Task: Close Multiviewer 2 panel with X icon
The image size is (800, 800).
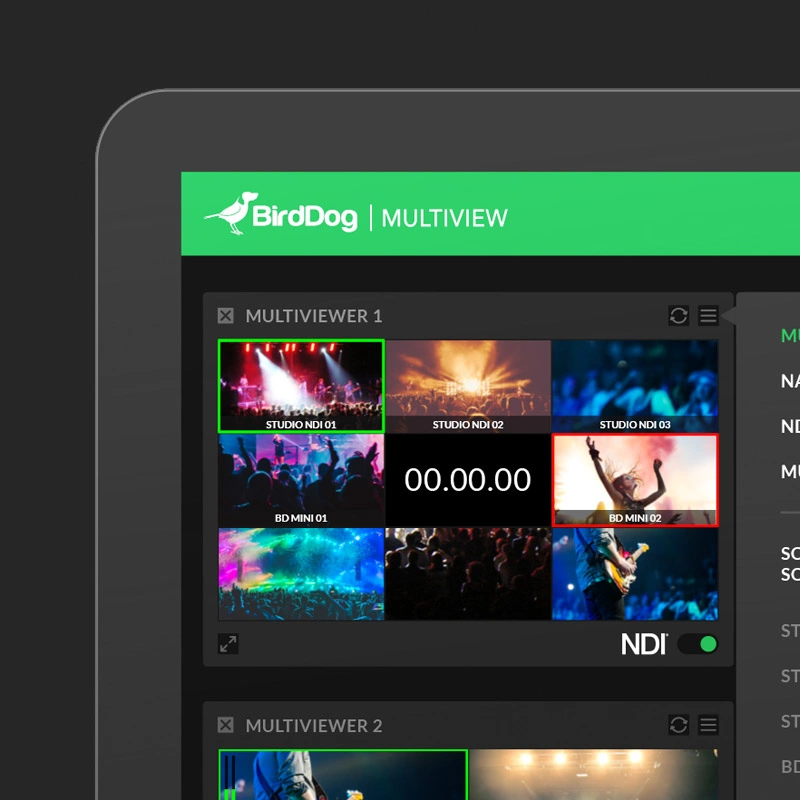Action: 226,725
